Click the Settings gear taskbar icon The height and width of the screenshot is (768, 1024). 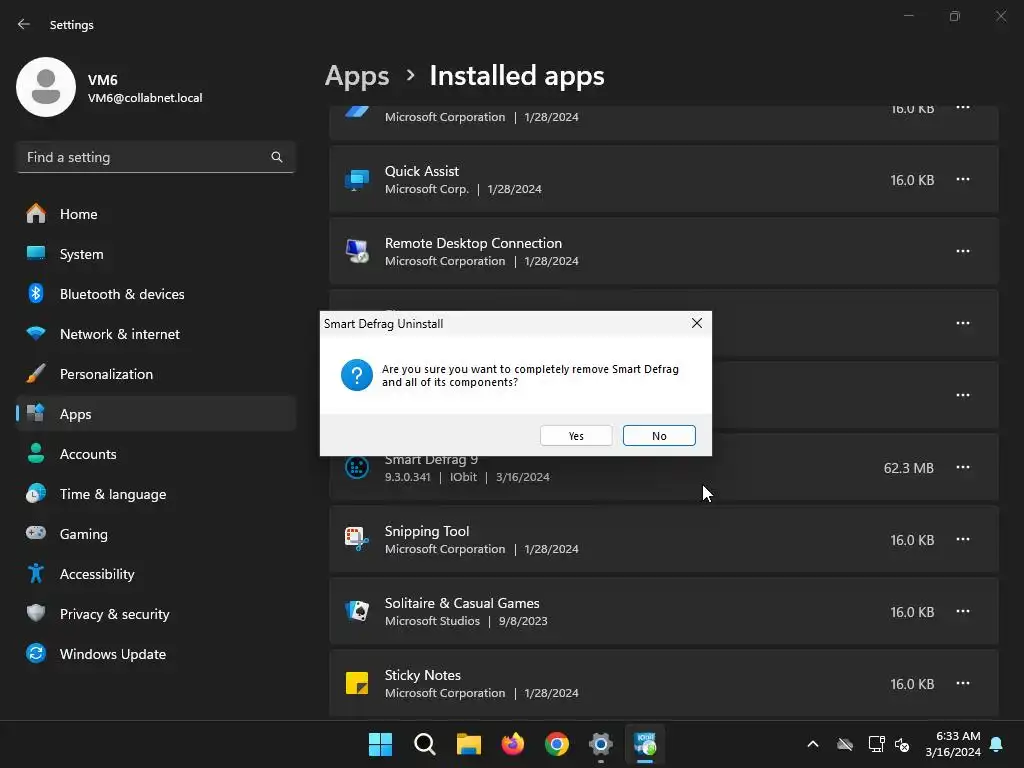pos(600,744)
